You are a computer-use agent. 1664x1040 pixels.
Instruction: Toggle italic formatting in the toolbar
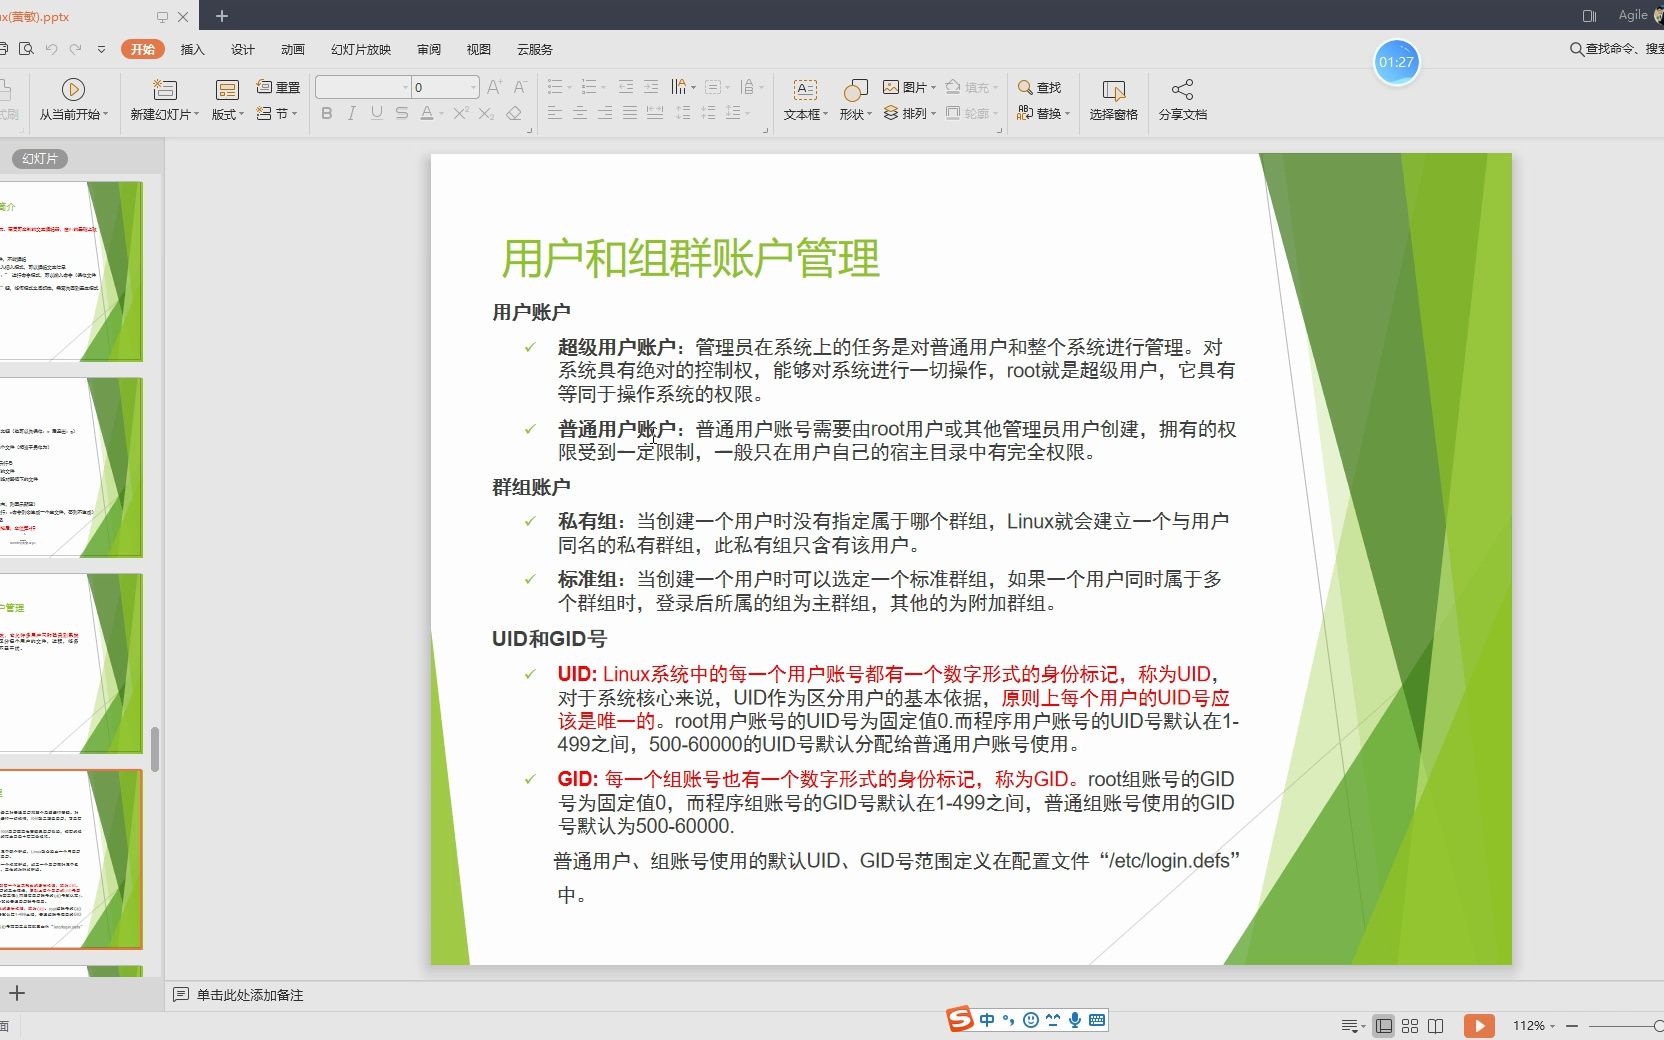(x=351, y=113)
